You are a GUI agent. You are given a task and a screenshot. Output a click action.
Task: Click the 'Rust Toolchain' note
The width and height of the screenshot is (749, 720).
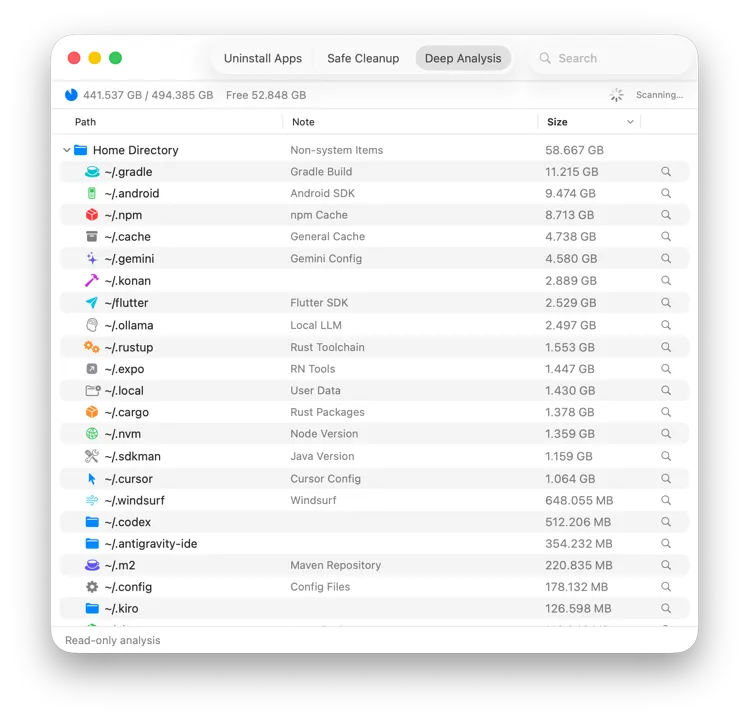tap(327, 347)
